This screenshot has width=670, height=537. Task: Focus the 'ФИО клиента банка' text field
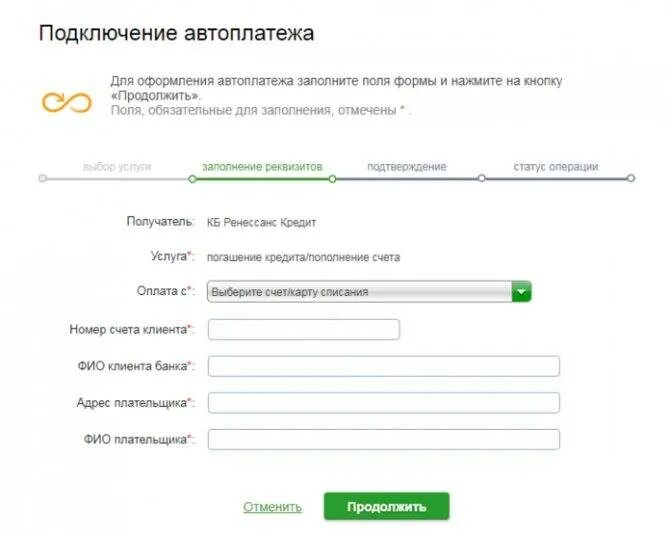point(384,366)
